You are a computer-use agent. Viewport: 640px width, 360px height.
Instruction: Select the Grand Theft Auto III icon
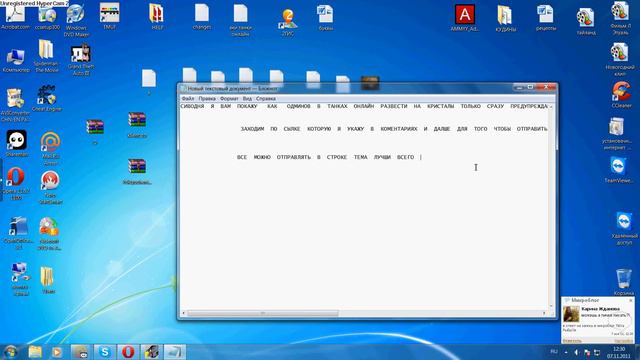point(81,59)
